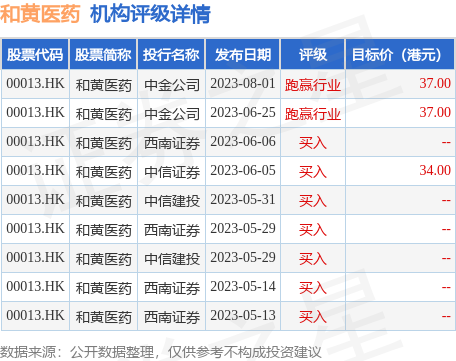The height and width of the screenshot is (361, 456).
Task: Click 买入 rating in the 2023-05-31 row
Action: pyautogui.click(x=313, y=201)
